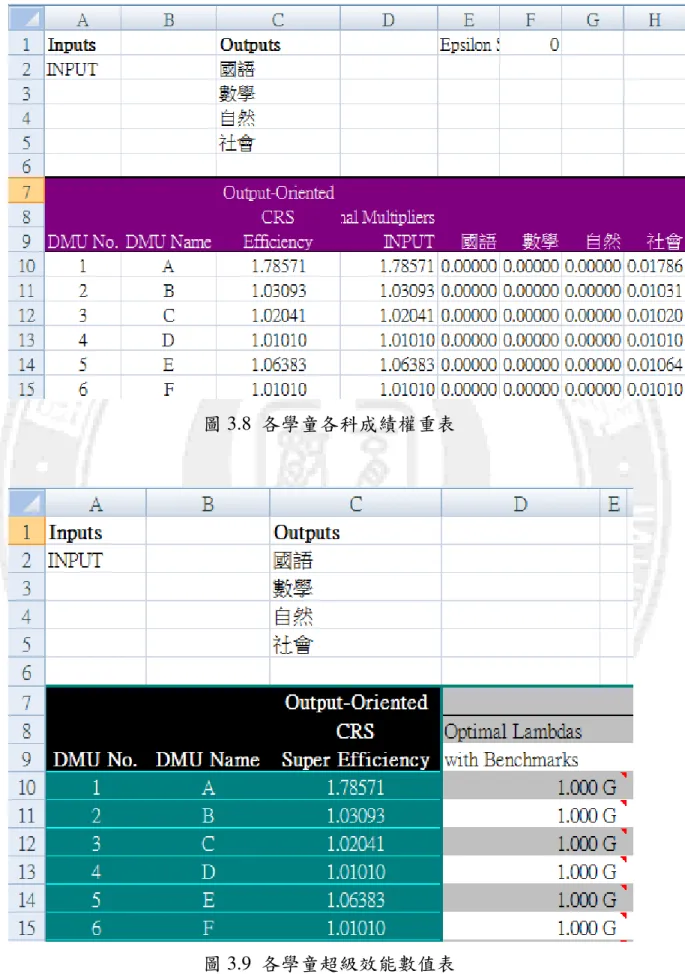Image resolution: width=685 pixels, height=974 pixels.
Task: Click the 社會 column header in the purple band
Action: click(664, 241)
